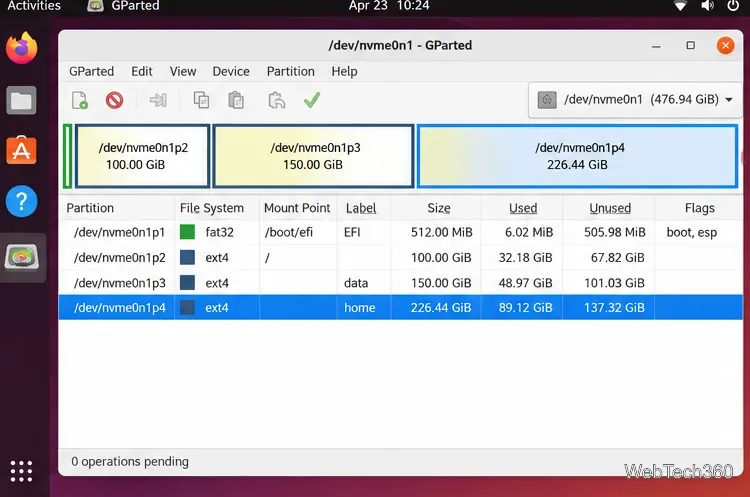This screenshot has height=497, width=750.
Task: Open Files from the dock
Action: tap(22, 100)
